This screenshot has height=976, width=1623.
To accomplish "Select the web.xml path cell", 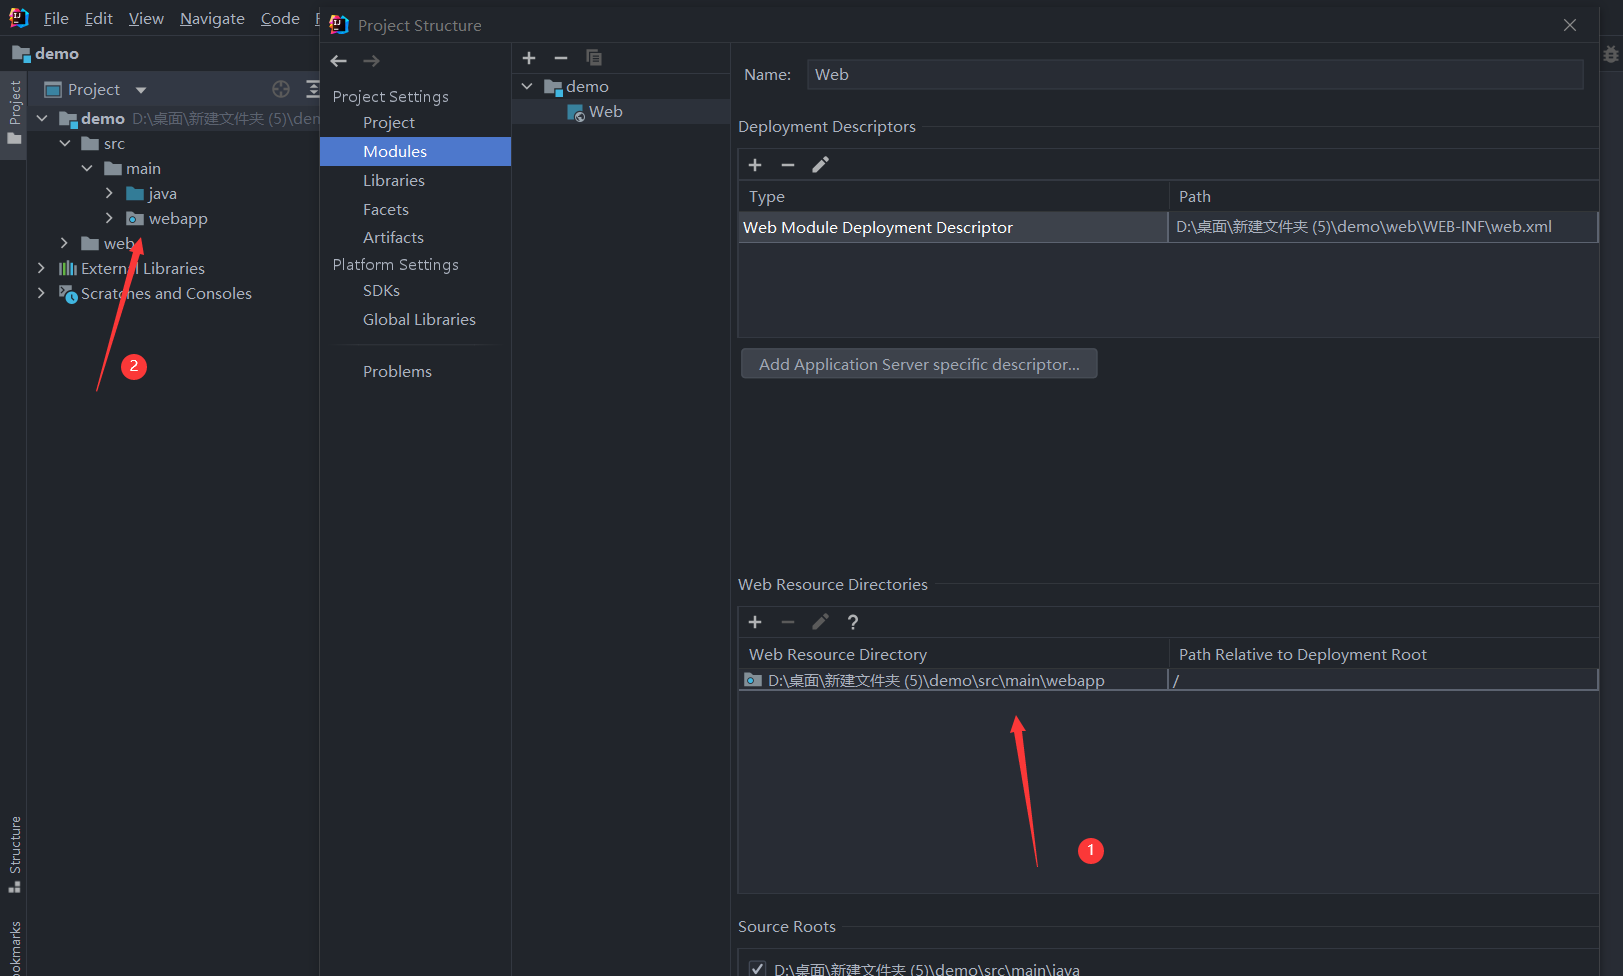I will [x=1383, y=227].
